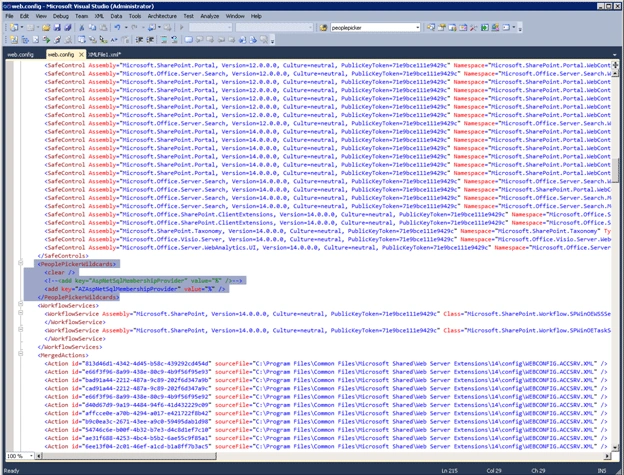Click the first icon in the XML editor toolbar
The height and width of the screenshot is (475, 624).
tap(14, 39)
